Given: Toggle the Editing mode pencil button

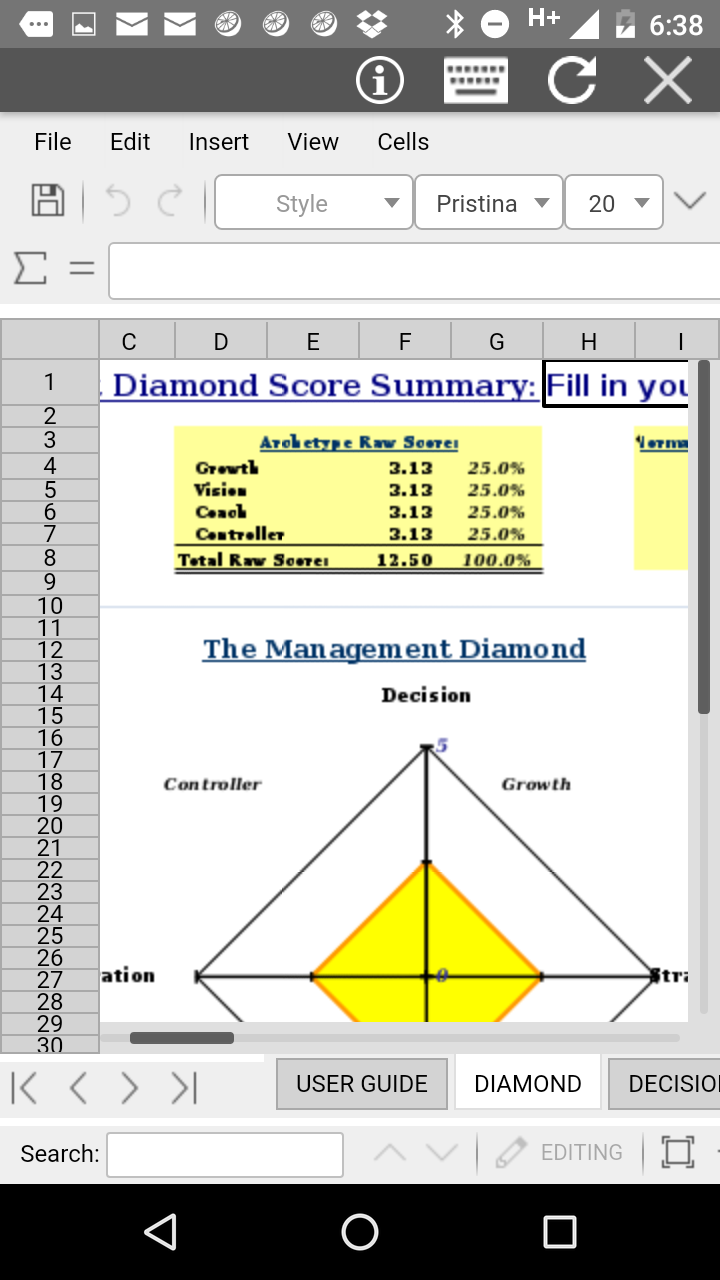Looking at the screenshot, I should pyautogui.click(x=559, y=1152).
